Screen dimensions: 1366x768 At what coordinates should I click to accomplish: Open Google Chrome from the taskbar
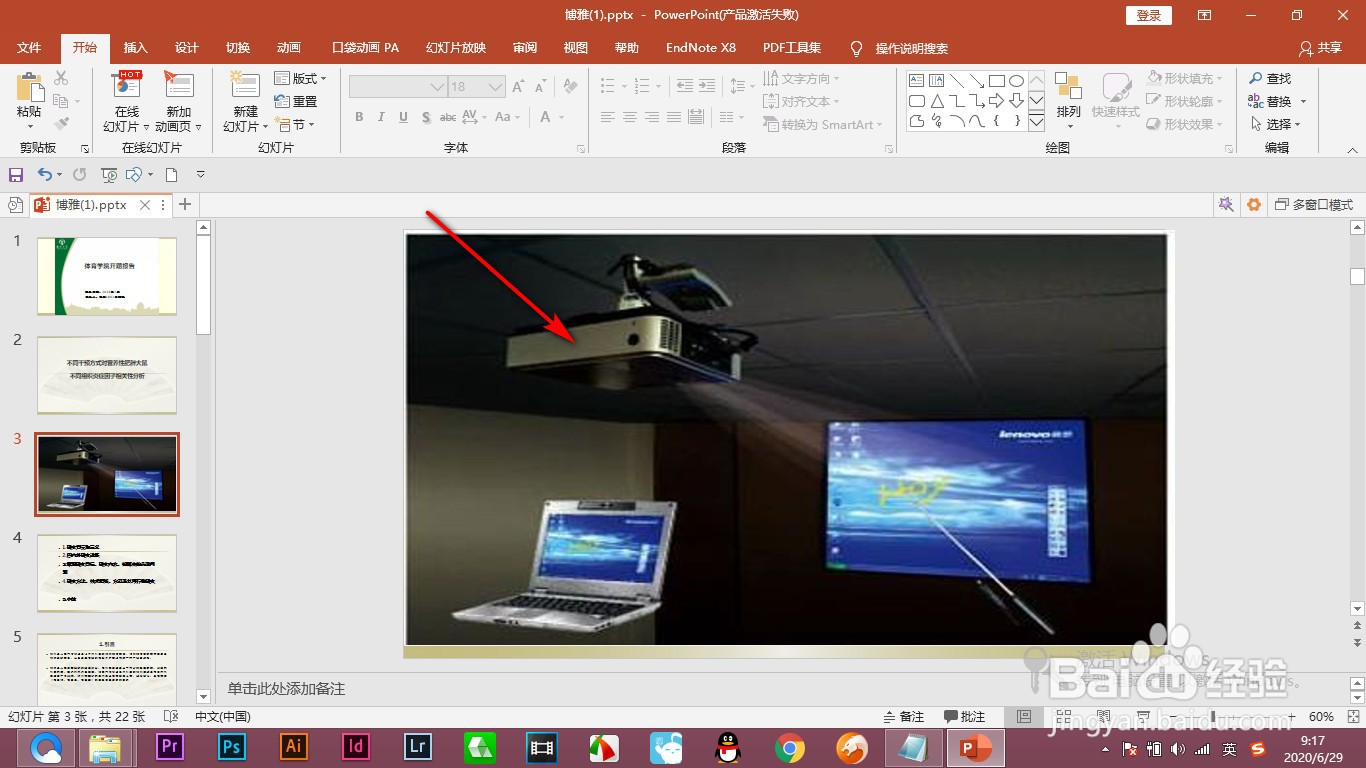790,747
